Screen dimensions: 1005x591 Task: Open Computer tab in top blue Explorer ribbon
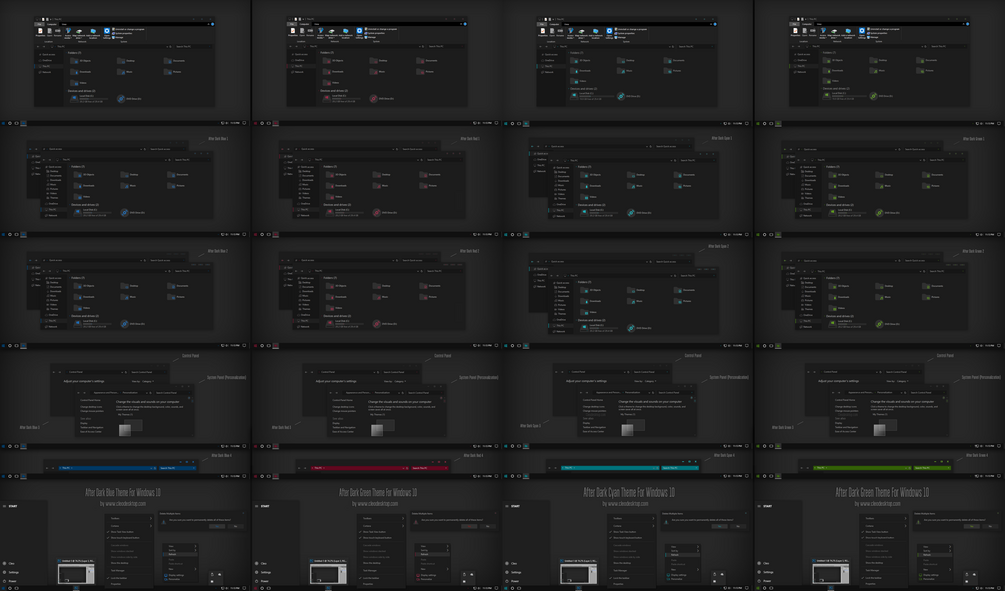[52, 24]
